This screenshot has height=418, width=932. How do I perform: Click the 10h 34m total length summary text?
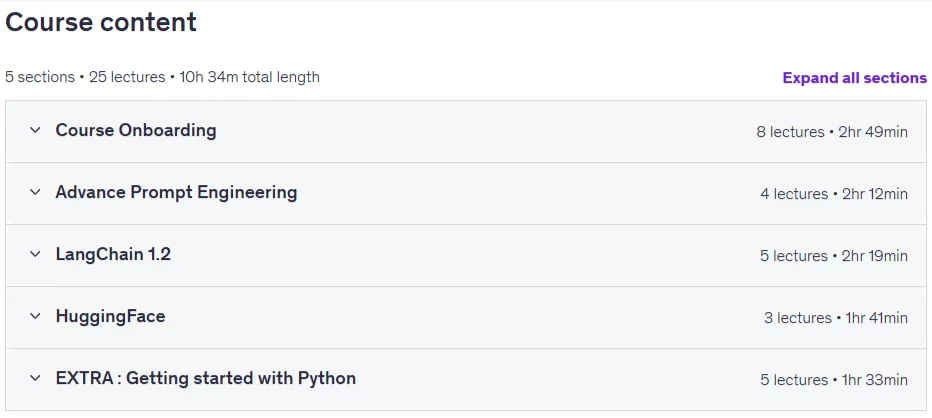tap(250, 77)
